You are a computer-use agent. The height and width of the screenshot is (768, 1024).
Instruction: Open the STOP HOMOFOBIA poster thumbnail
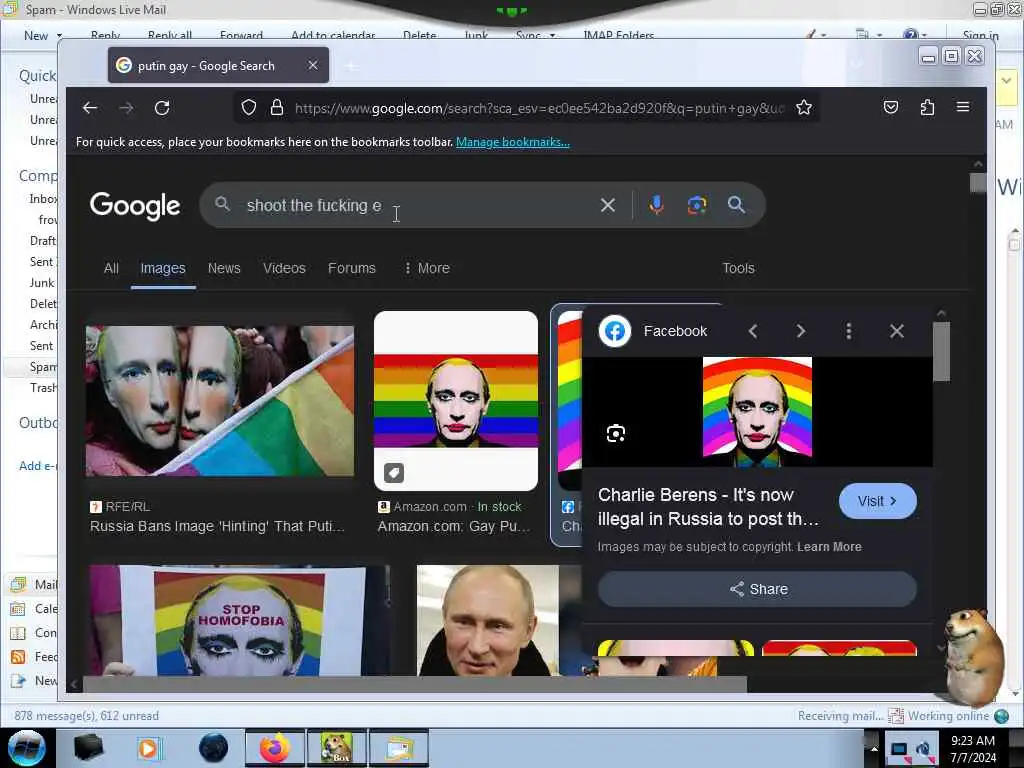coord(240,620)
